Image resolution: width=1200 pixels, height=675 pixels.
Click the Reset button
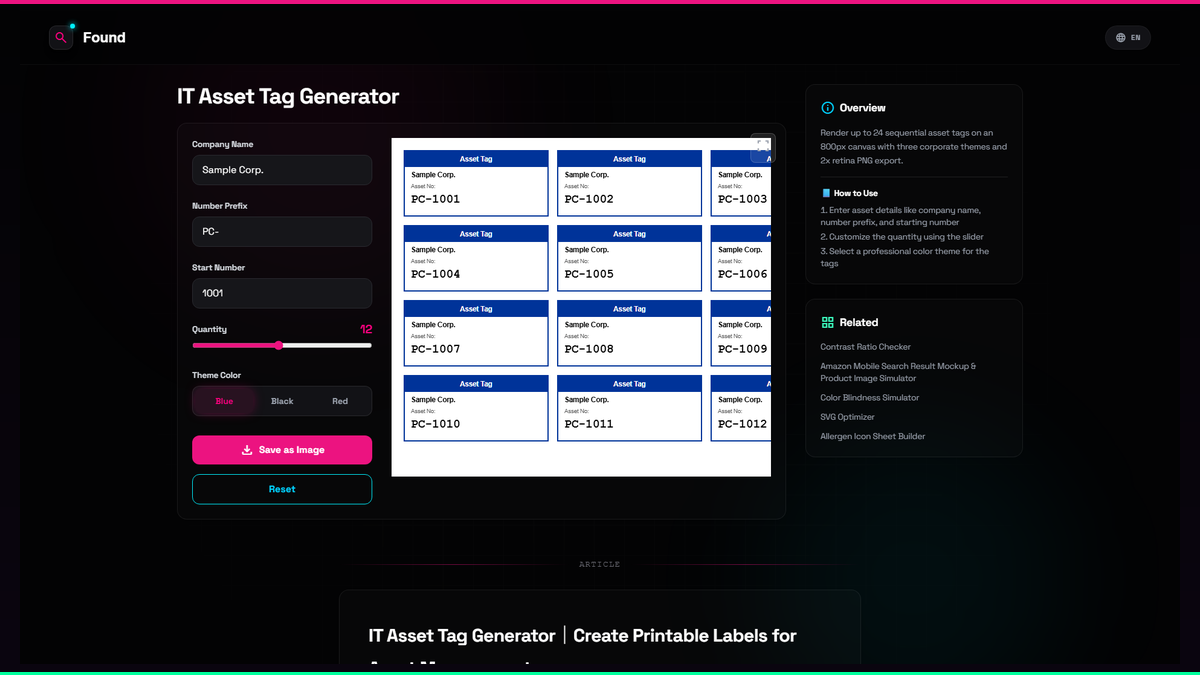(282, 489)
